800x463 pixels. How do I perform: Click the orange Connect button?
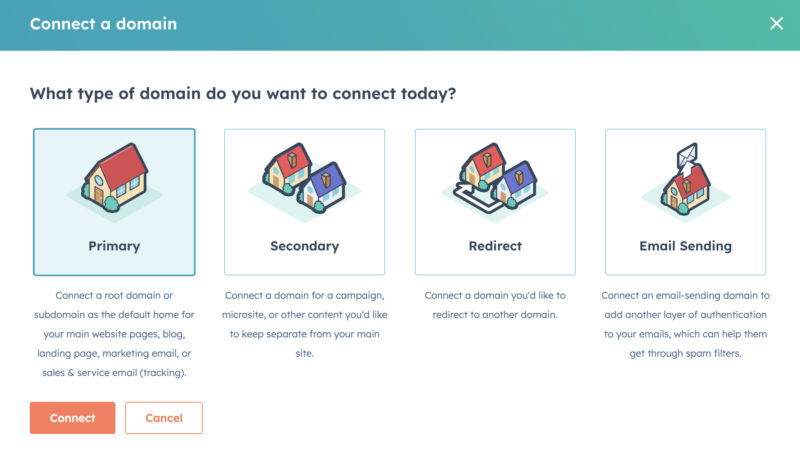(x=72, y=418)
